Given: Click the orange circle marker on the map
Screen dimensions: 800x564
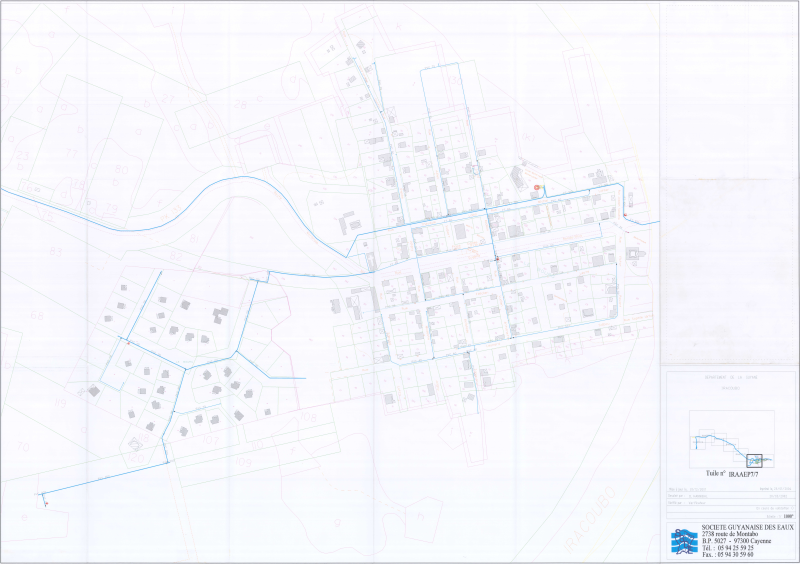Looking at the screenshot, I should (537, 187).
